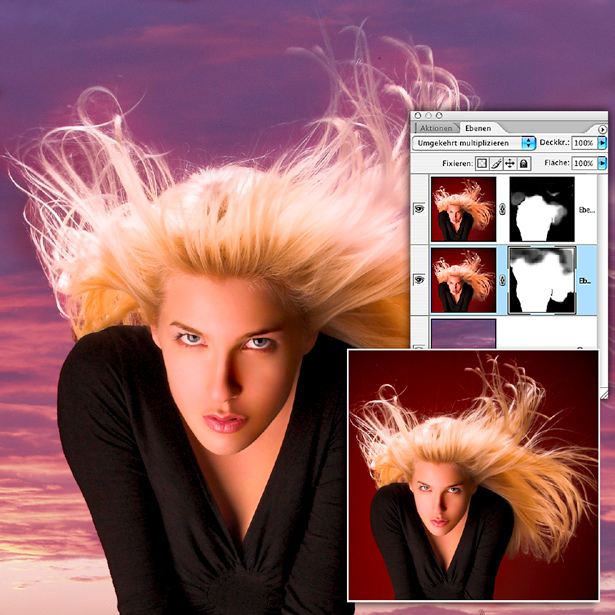The width and height of the screenshot is (615, 615).
Task: Select the Ebenen tab
Action: [x=478, y=128]
